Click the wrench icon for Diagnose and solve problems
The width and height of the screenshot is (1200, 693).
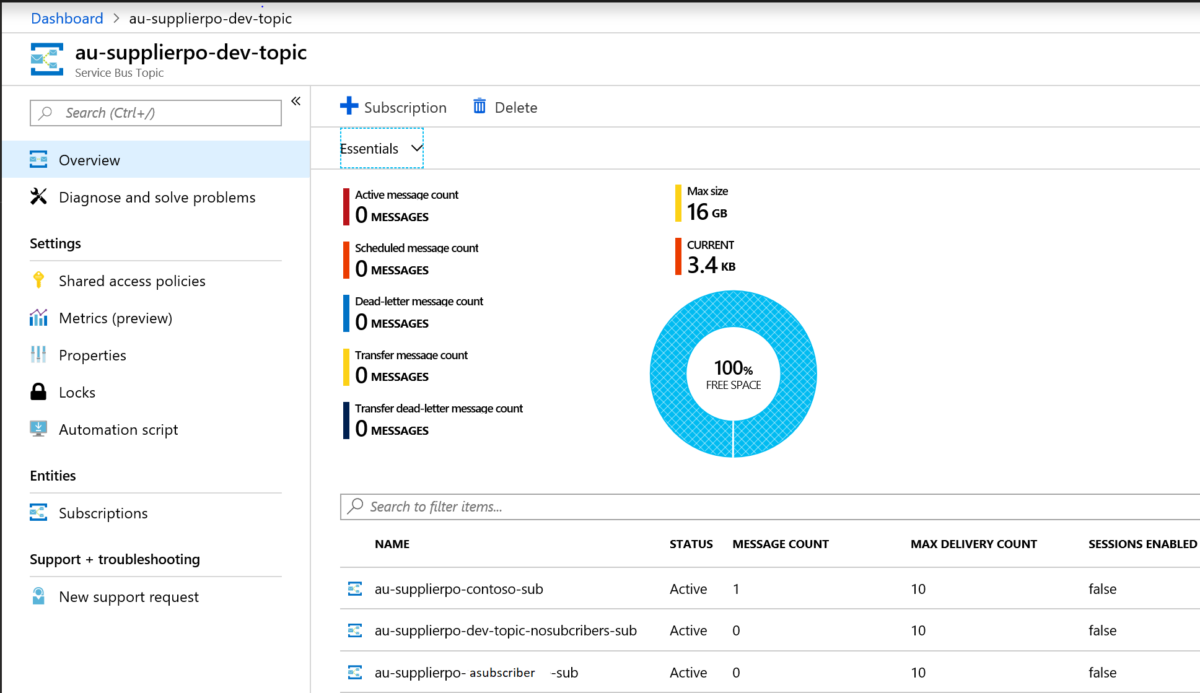coord(38,197)
